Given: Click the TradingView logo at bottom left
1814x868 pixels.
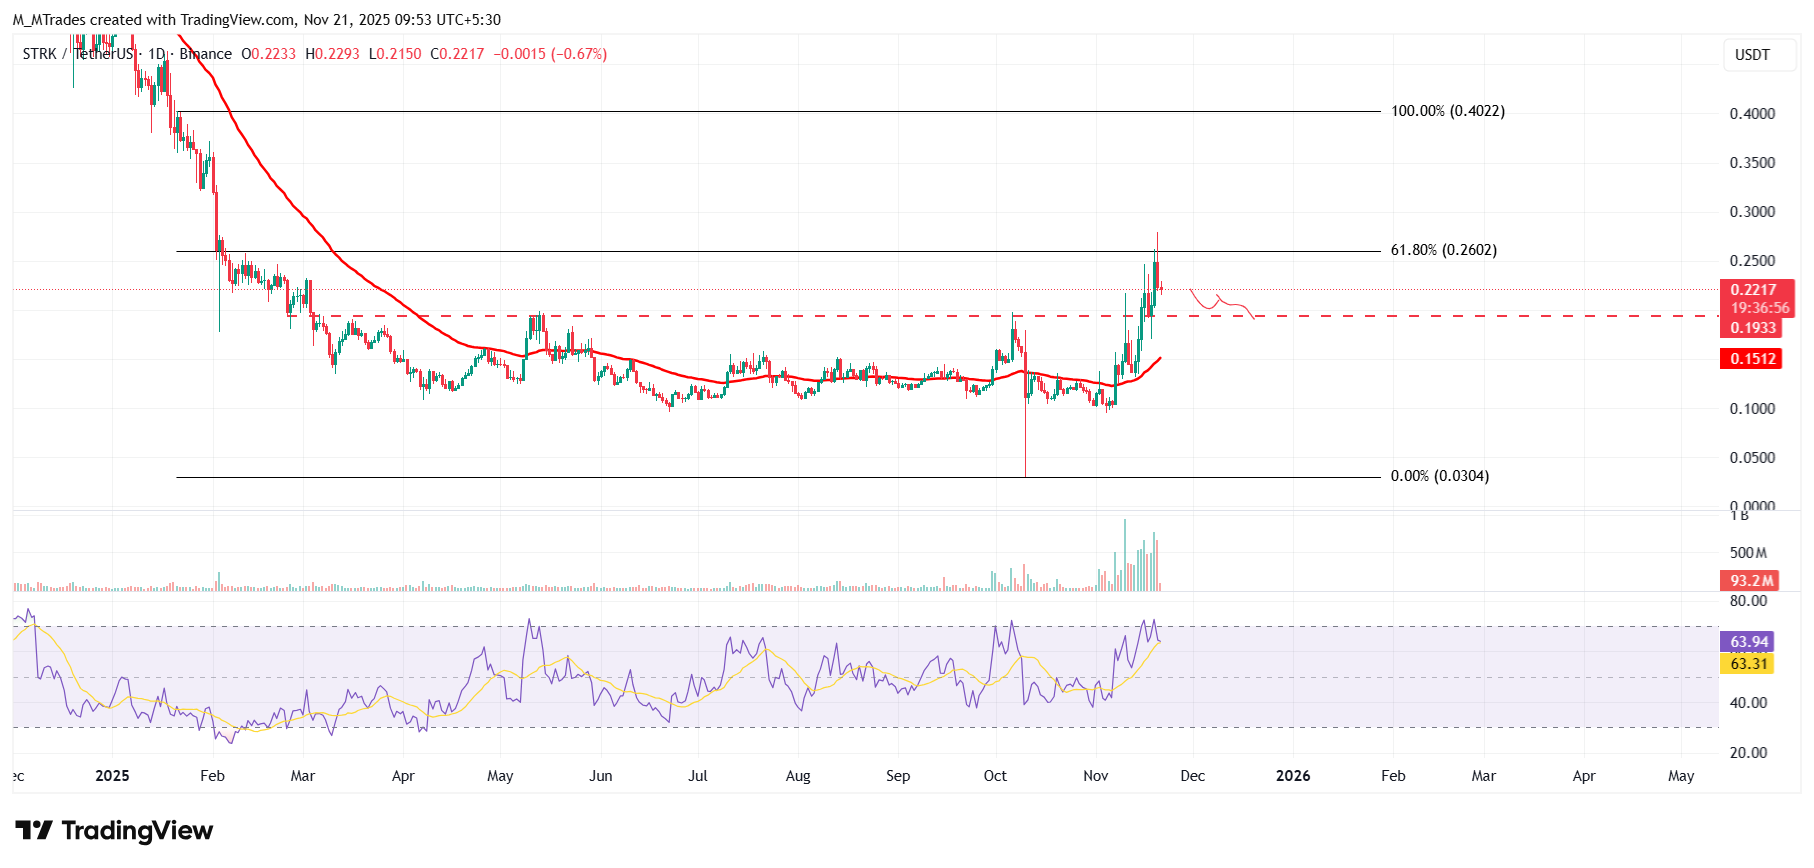Looking at the screenshot, I should click(x=114, y=831).
